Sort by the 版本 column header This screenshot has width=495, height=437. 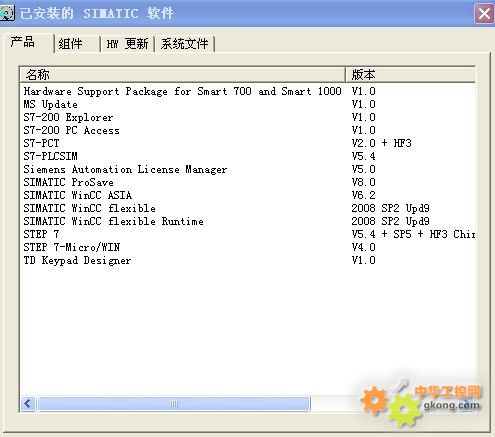pos(410,74)
